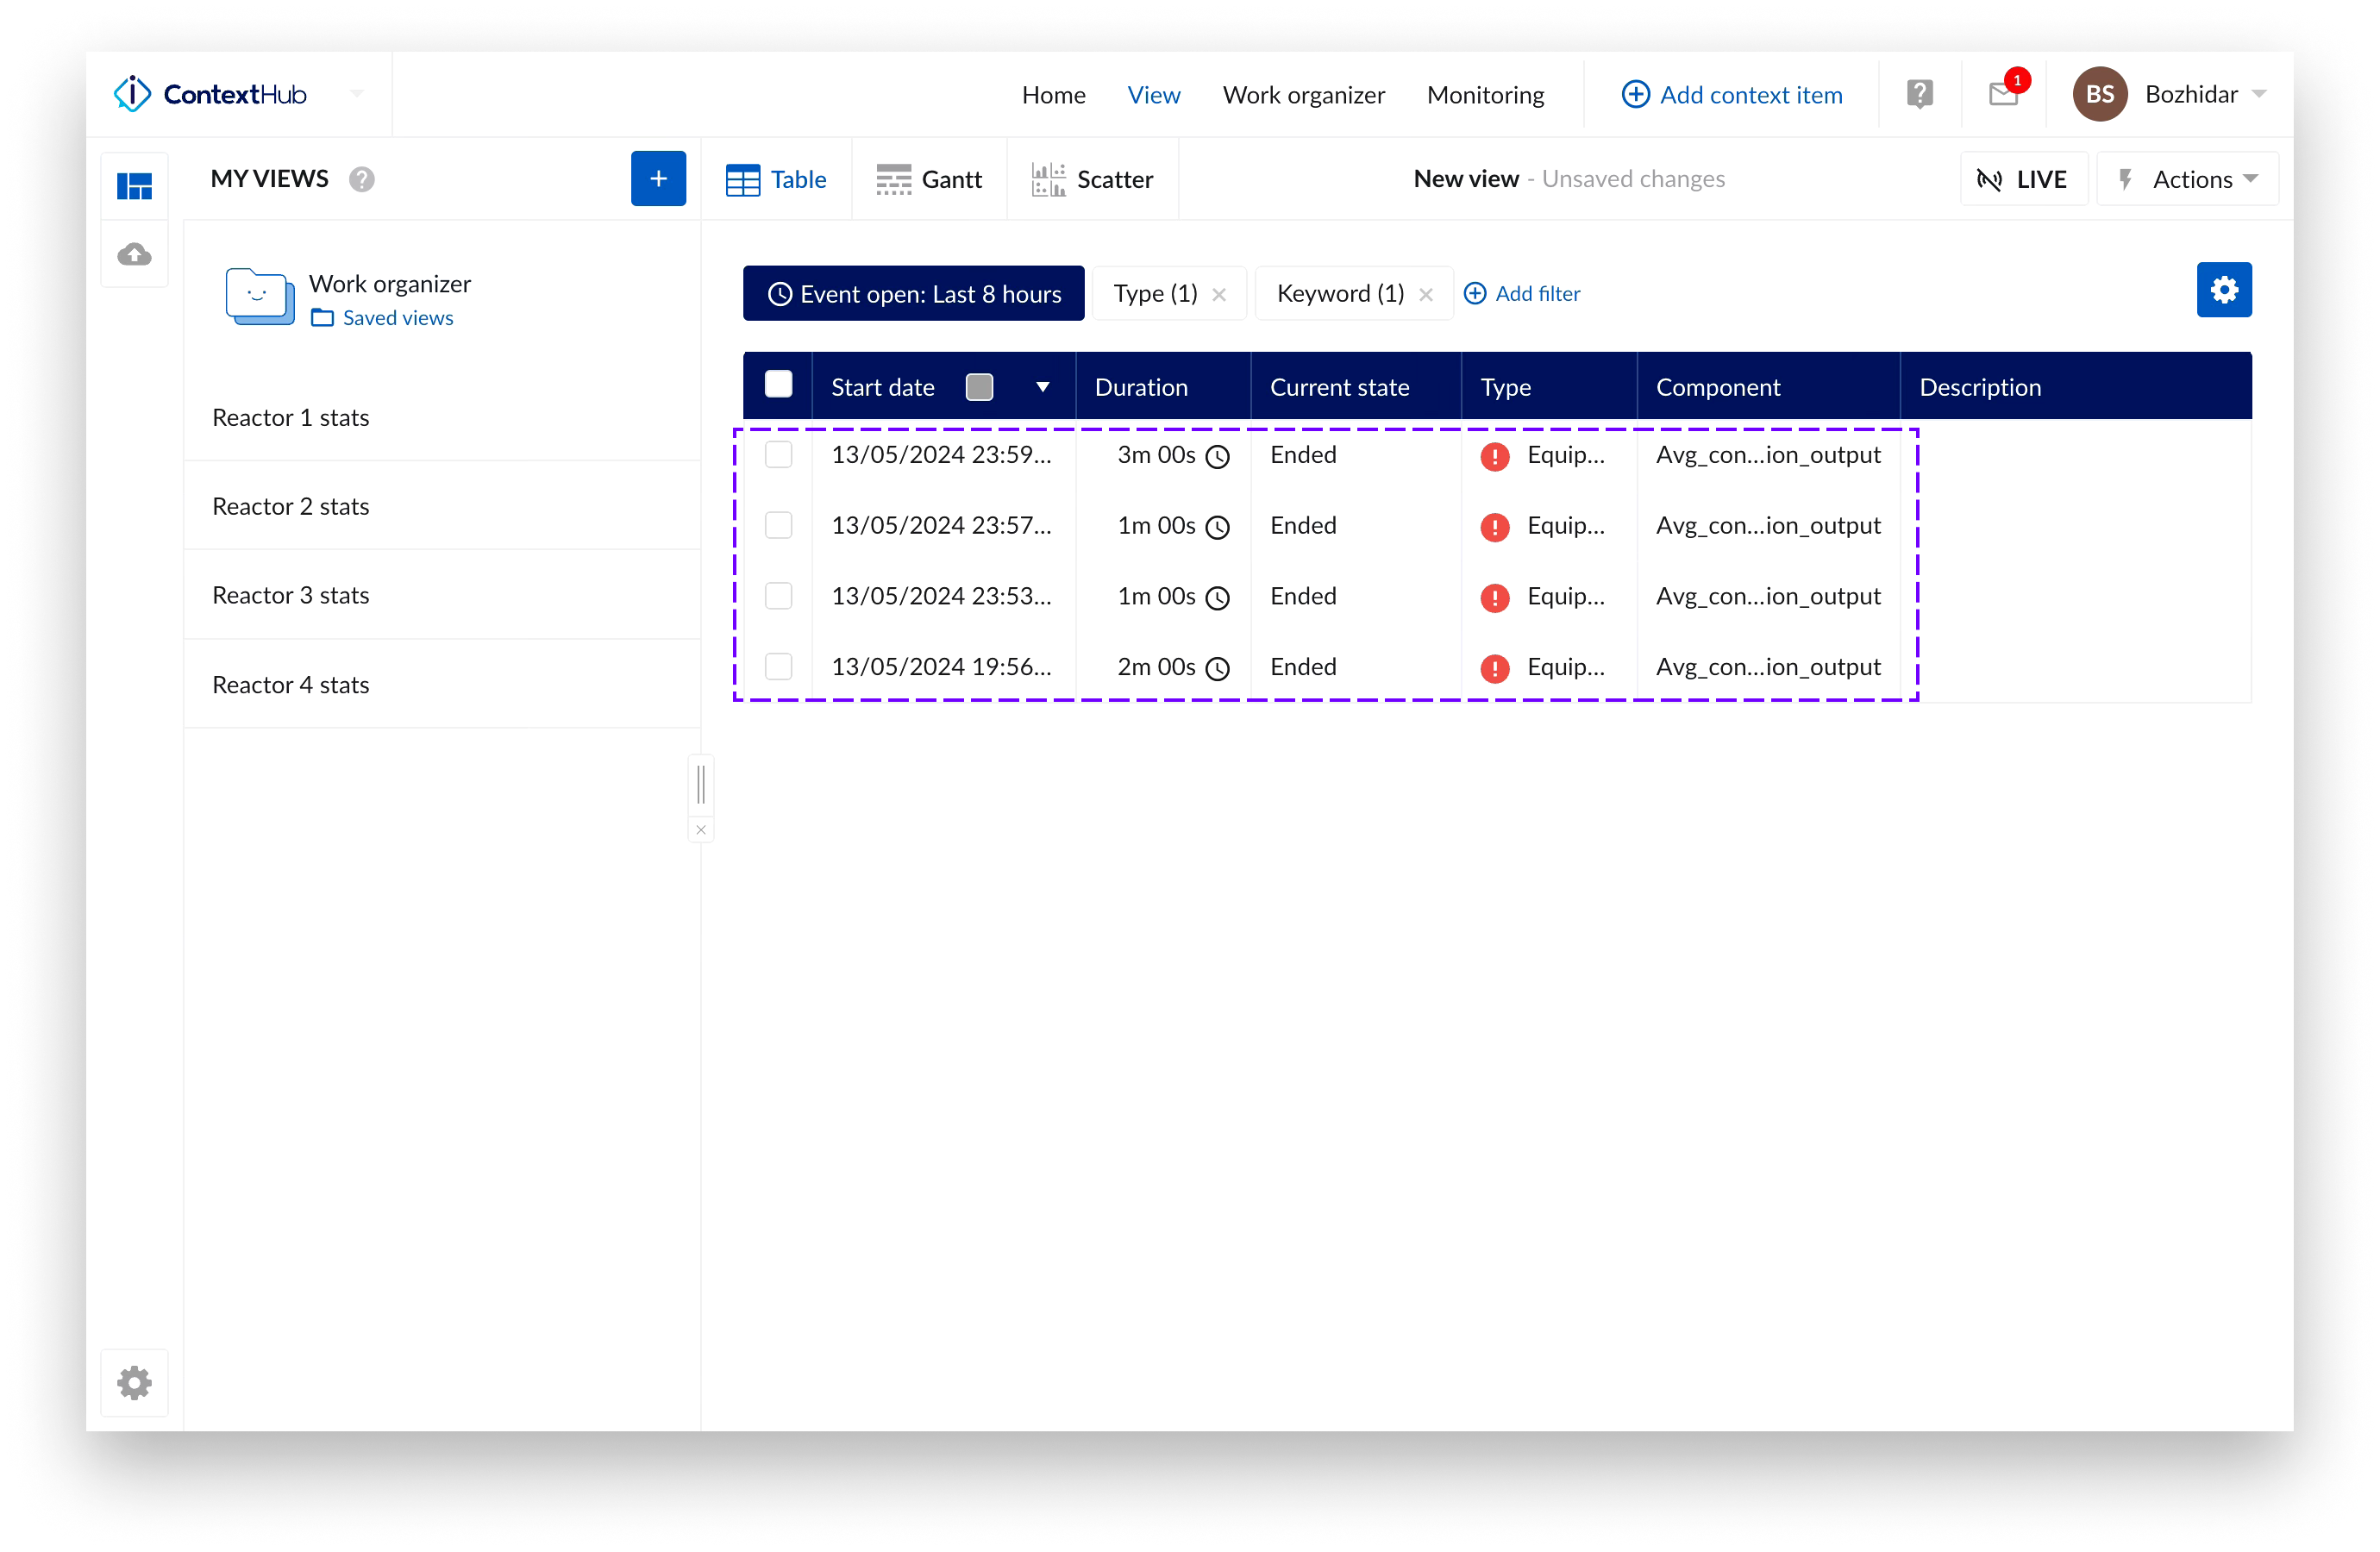Open the help question mark icon
The height and width of the screenshot is (1552, 2380).
[x=1919, y=94]
